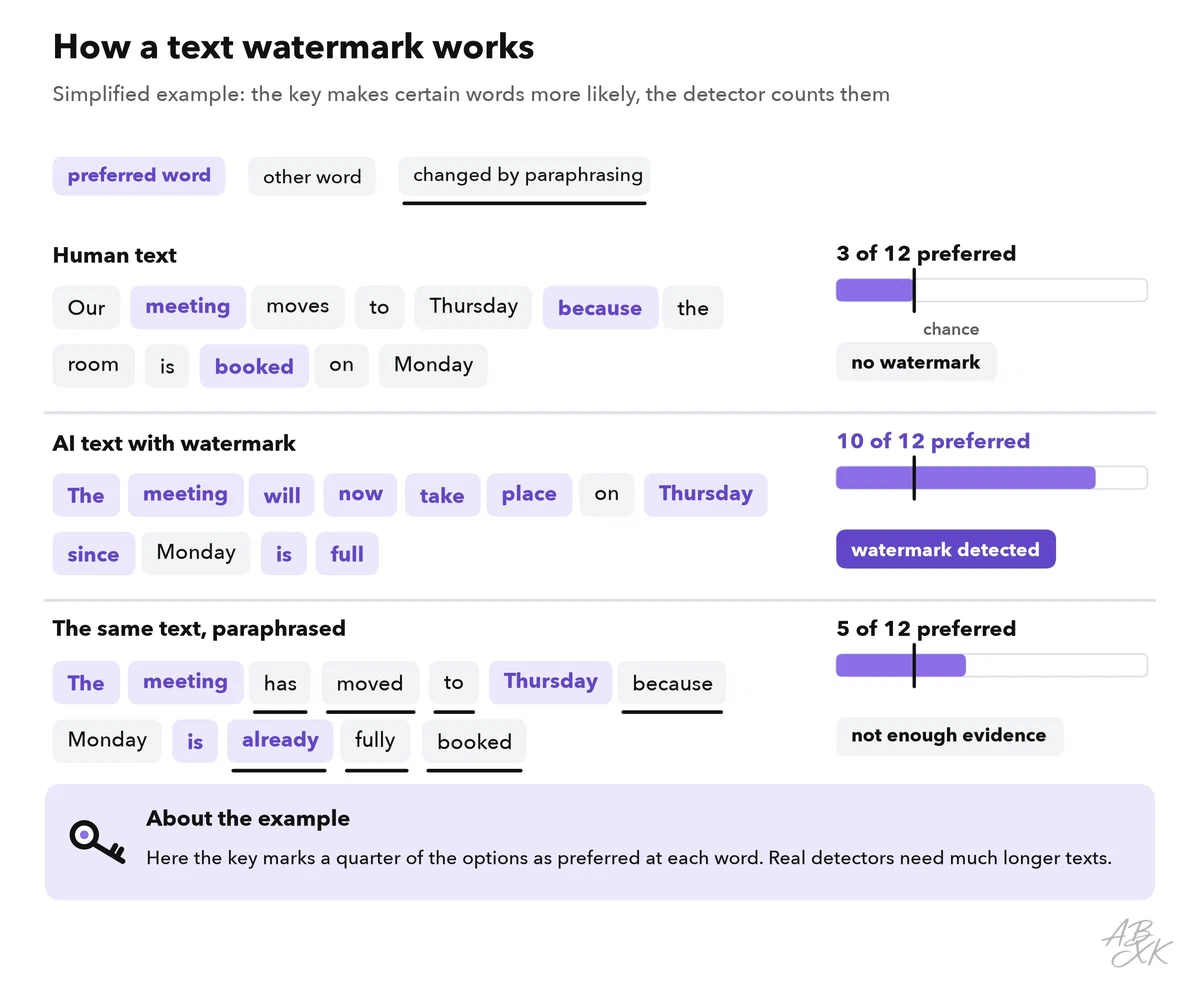Click highlighted 'booked' chip in Human text

(254, 366)
